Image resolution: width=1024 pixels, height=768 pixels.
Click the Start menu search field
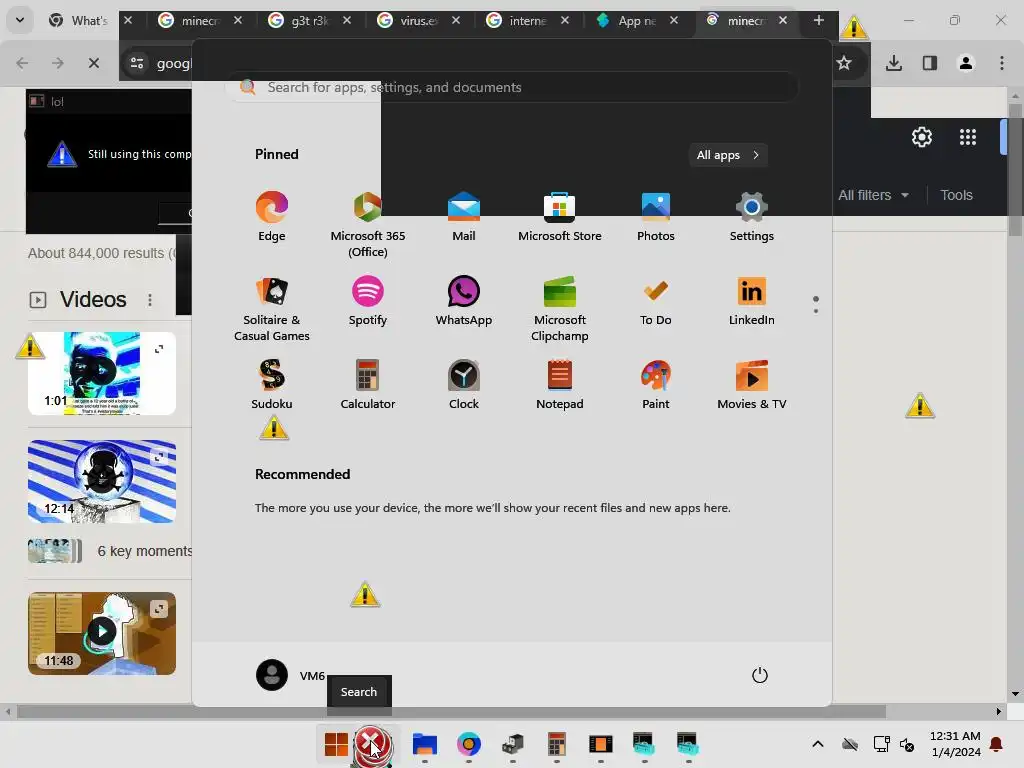(x=512, y=88)
